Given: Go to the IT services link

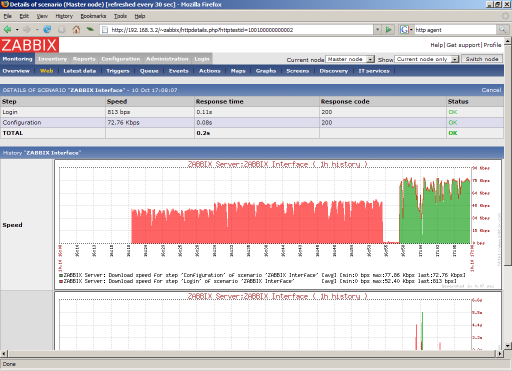Looking at the screenshot, I should (x=374, y=71).
